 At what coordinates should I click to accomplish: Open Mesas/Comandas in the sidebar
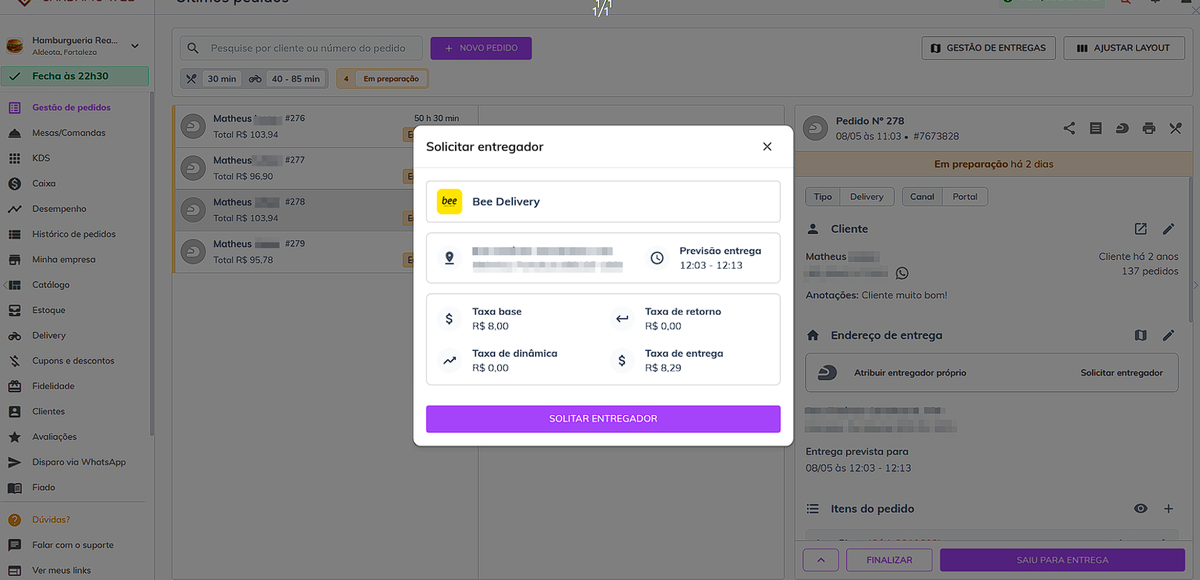click(68, 133)
